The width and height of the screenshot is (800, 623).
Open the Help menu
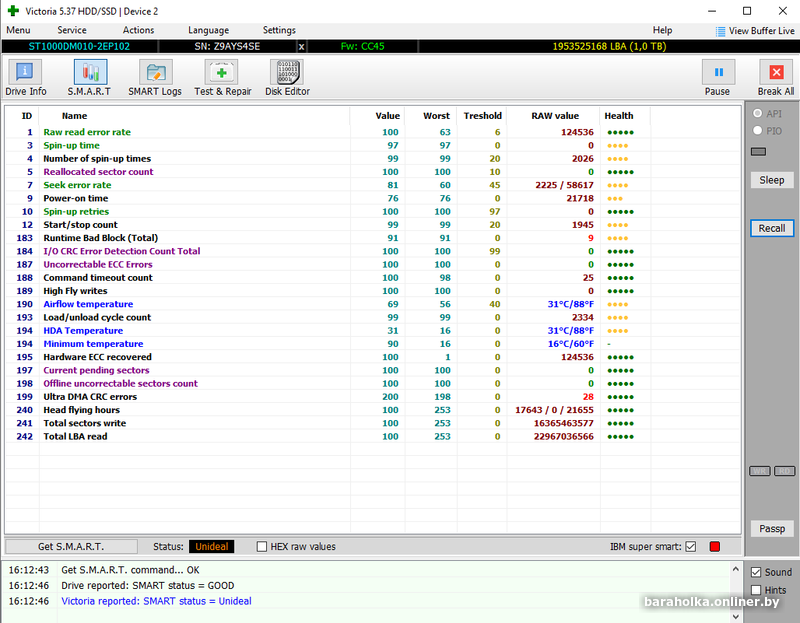(x=662, y=30)
